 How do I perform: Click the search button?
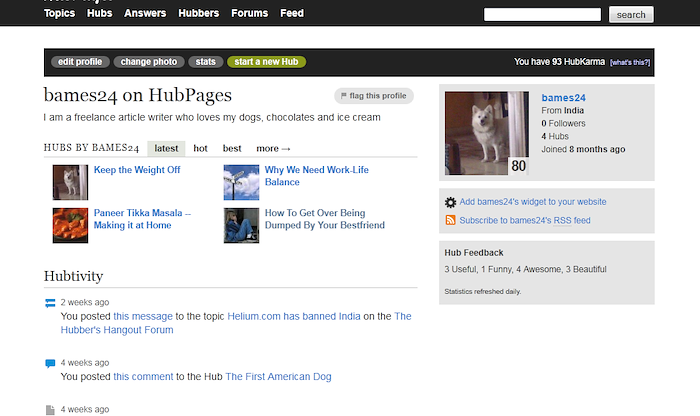(631, 15)
